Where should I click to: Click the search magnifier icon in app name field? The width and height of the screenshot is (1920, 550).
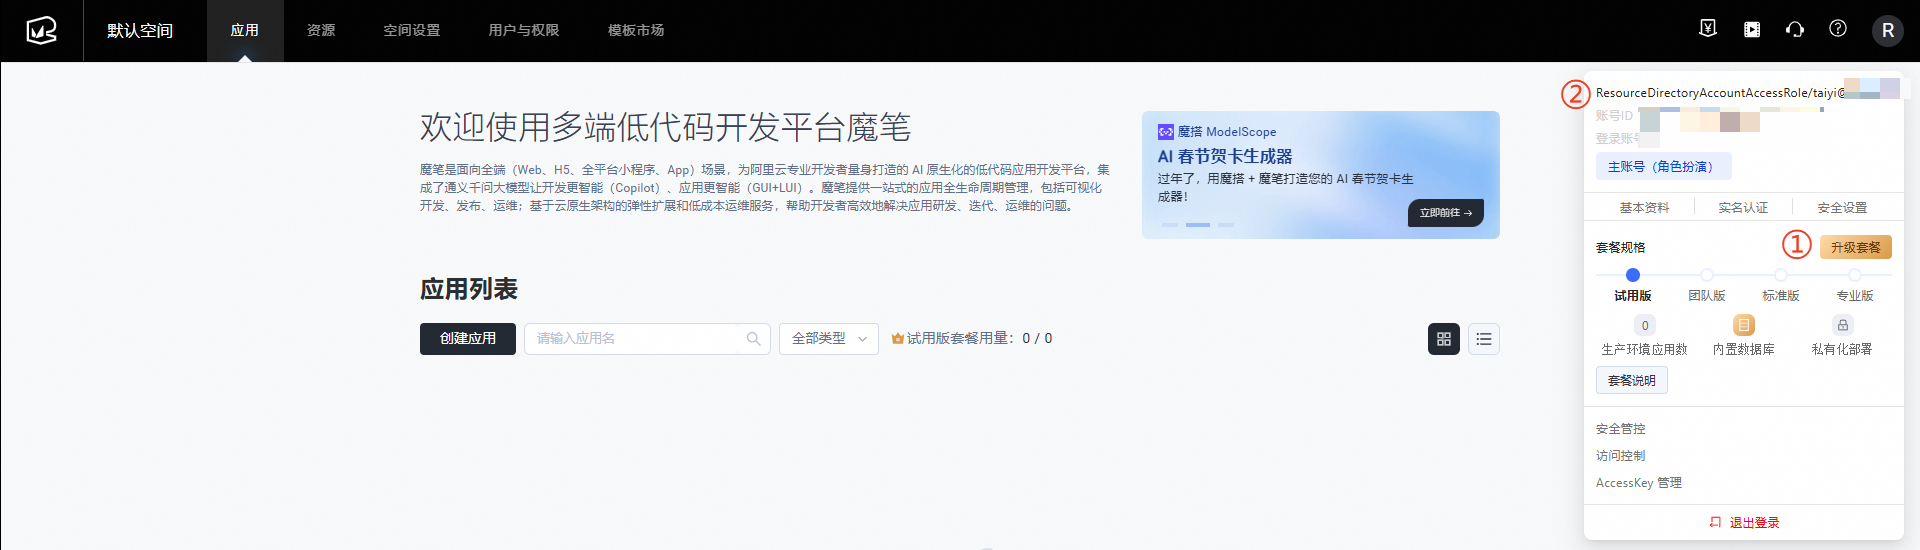click(753, 339)
